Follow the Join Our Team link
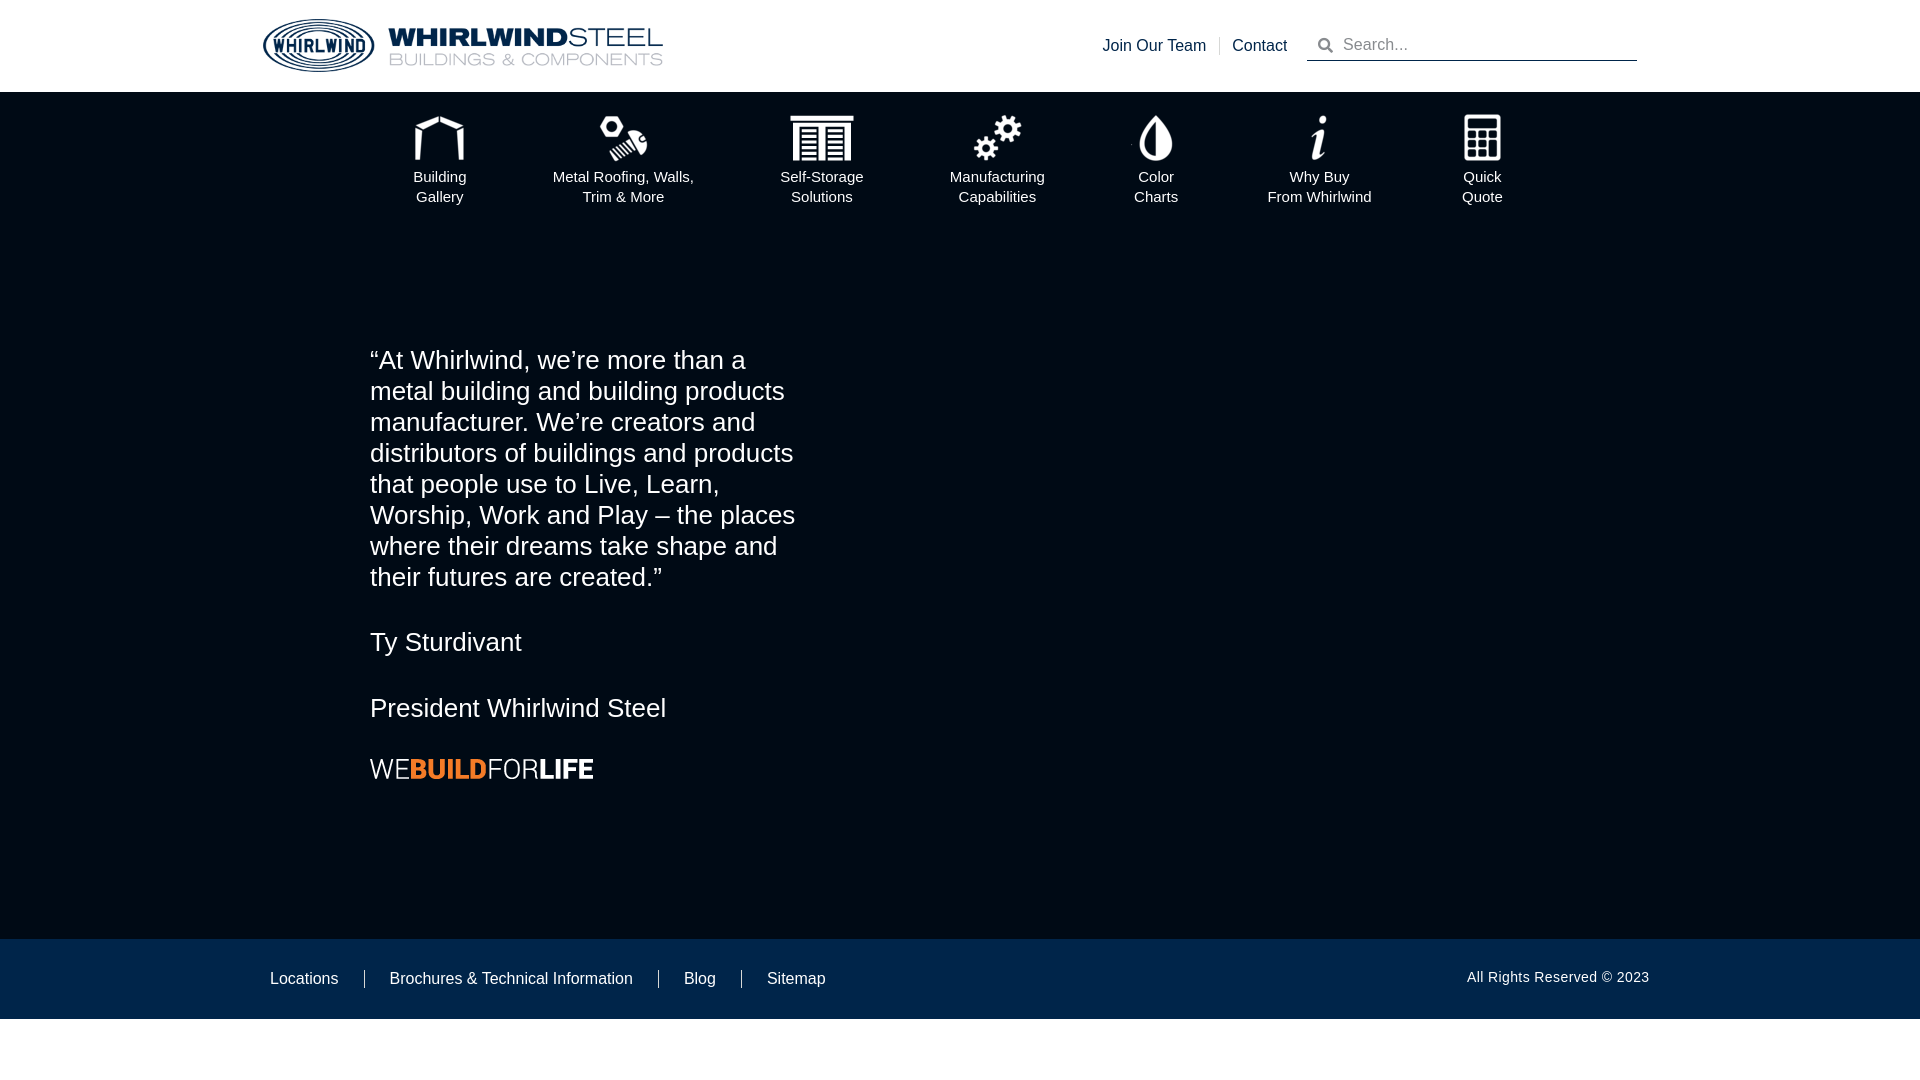The width and height of the screenshot is (1920, 1080). [x=1154, y=46]
